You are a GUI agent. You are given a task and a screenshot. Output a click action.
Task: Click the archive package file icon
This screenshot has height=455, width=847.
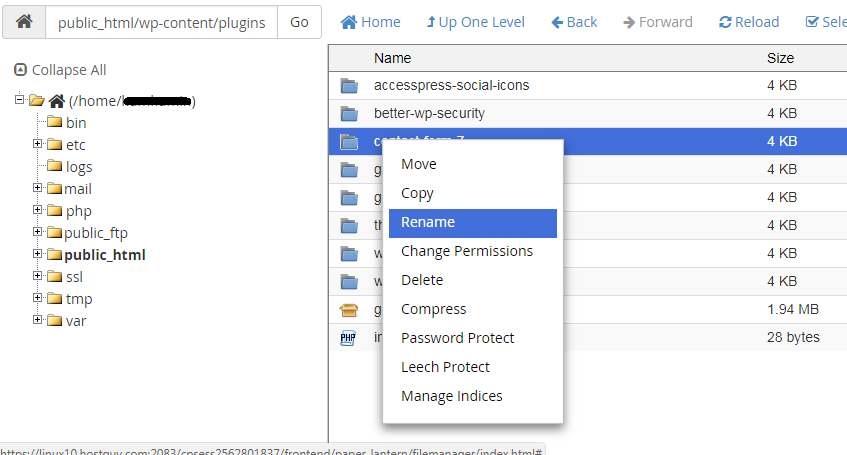[x=349, y=310]
